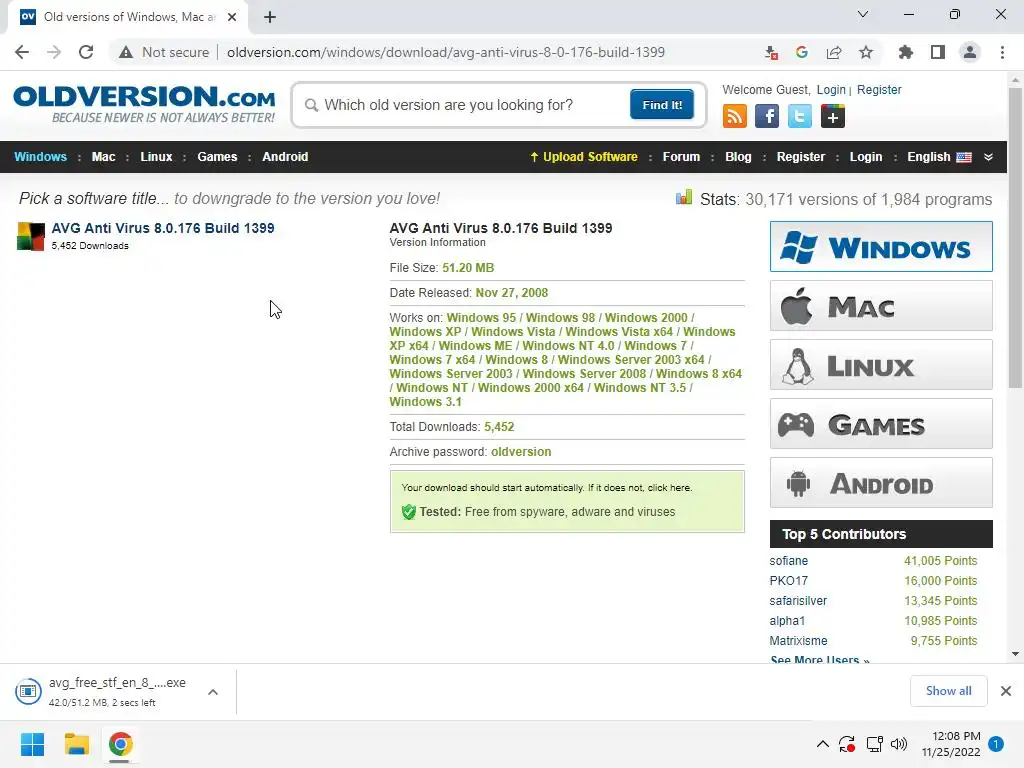Select the Android nav menu item
Screen dimensions: 1024x768
285,157
